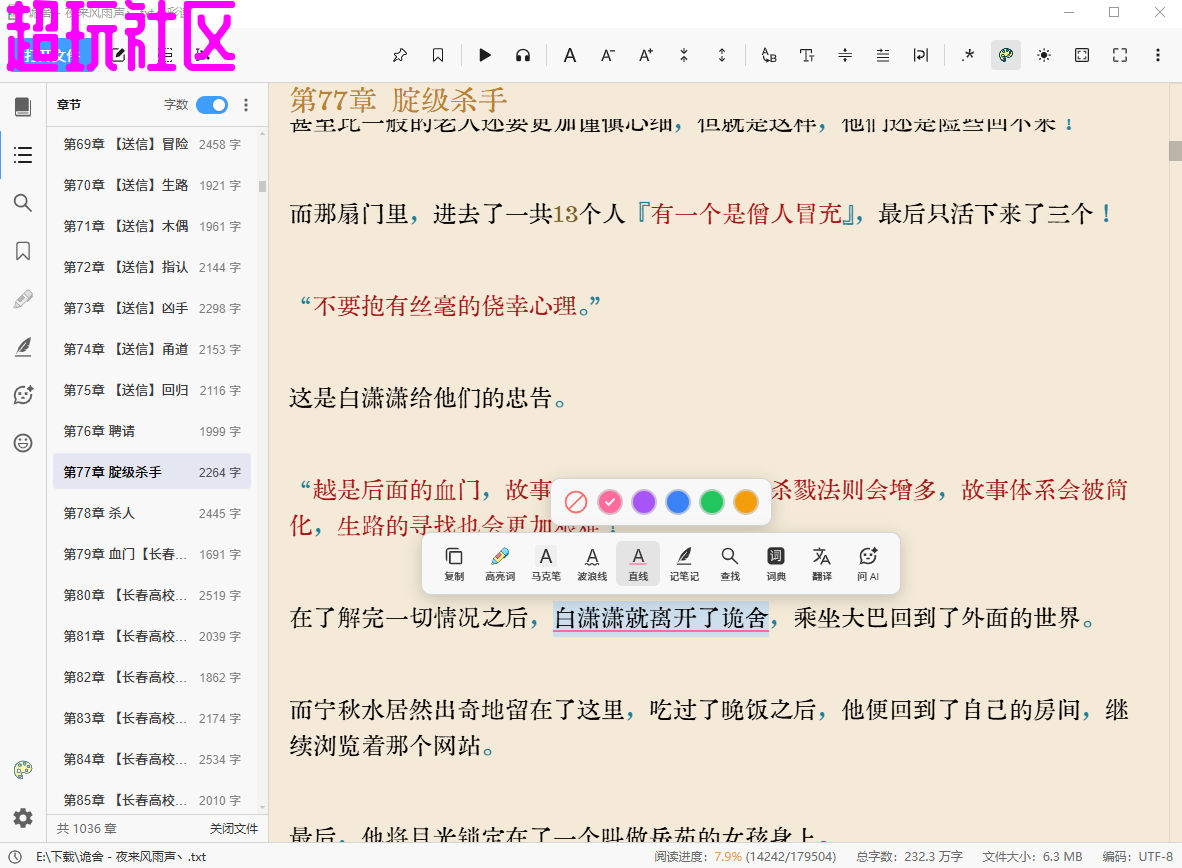Click the 阅读进度 7.9% status

tap(745, 857)
